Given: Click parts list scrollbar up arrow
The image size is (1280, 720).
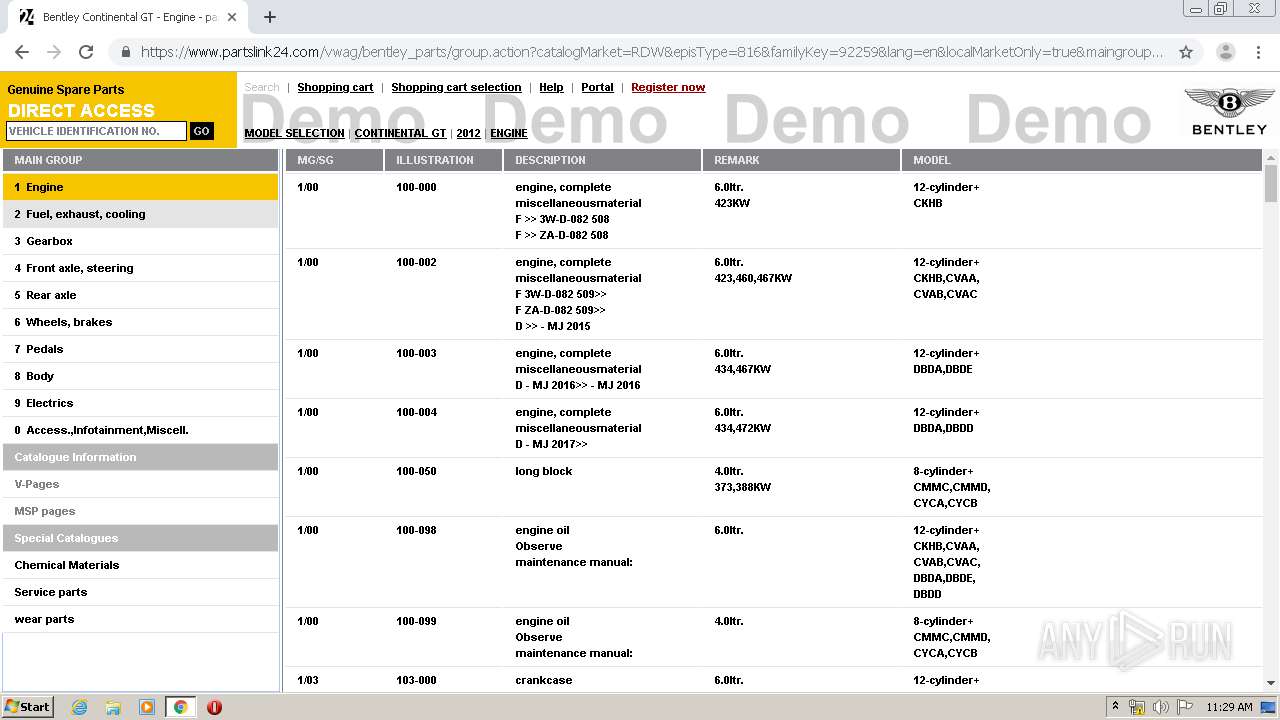Looking at the screenshot, I should click(1271, 157).
